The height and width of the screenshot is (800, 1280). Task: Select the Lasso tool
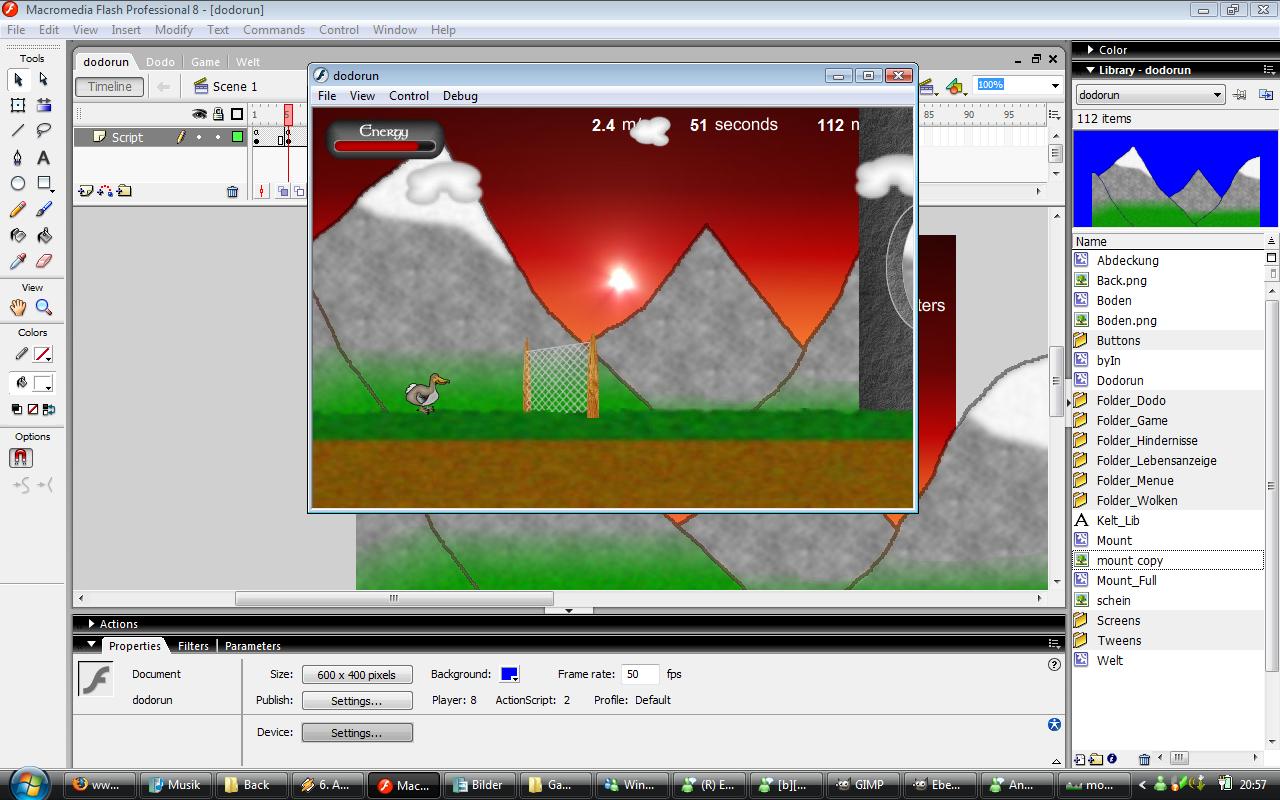[x=44, y=131]
